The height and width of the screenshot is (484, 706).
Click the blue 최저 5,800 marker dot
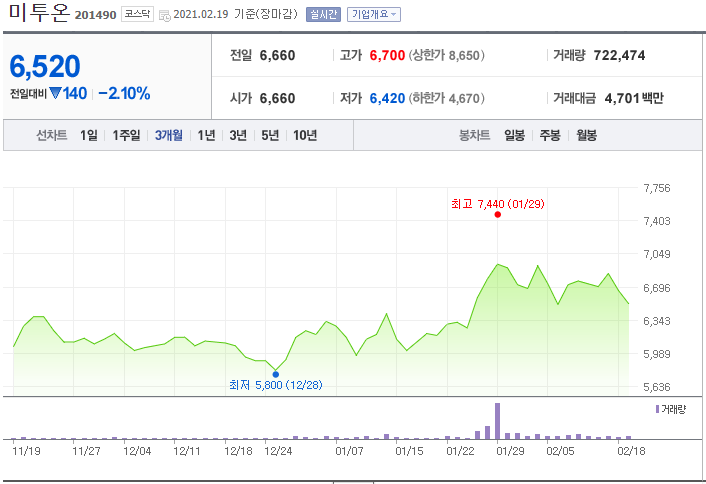[276, 374]
